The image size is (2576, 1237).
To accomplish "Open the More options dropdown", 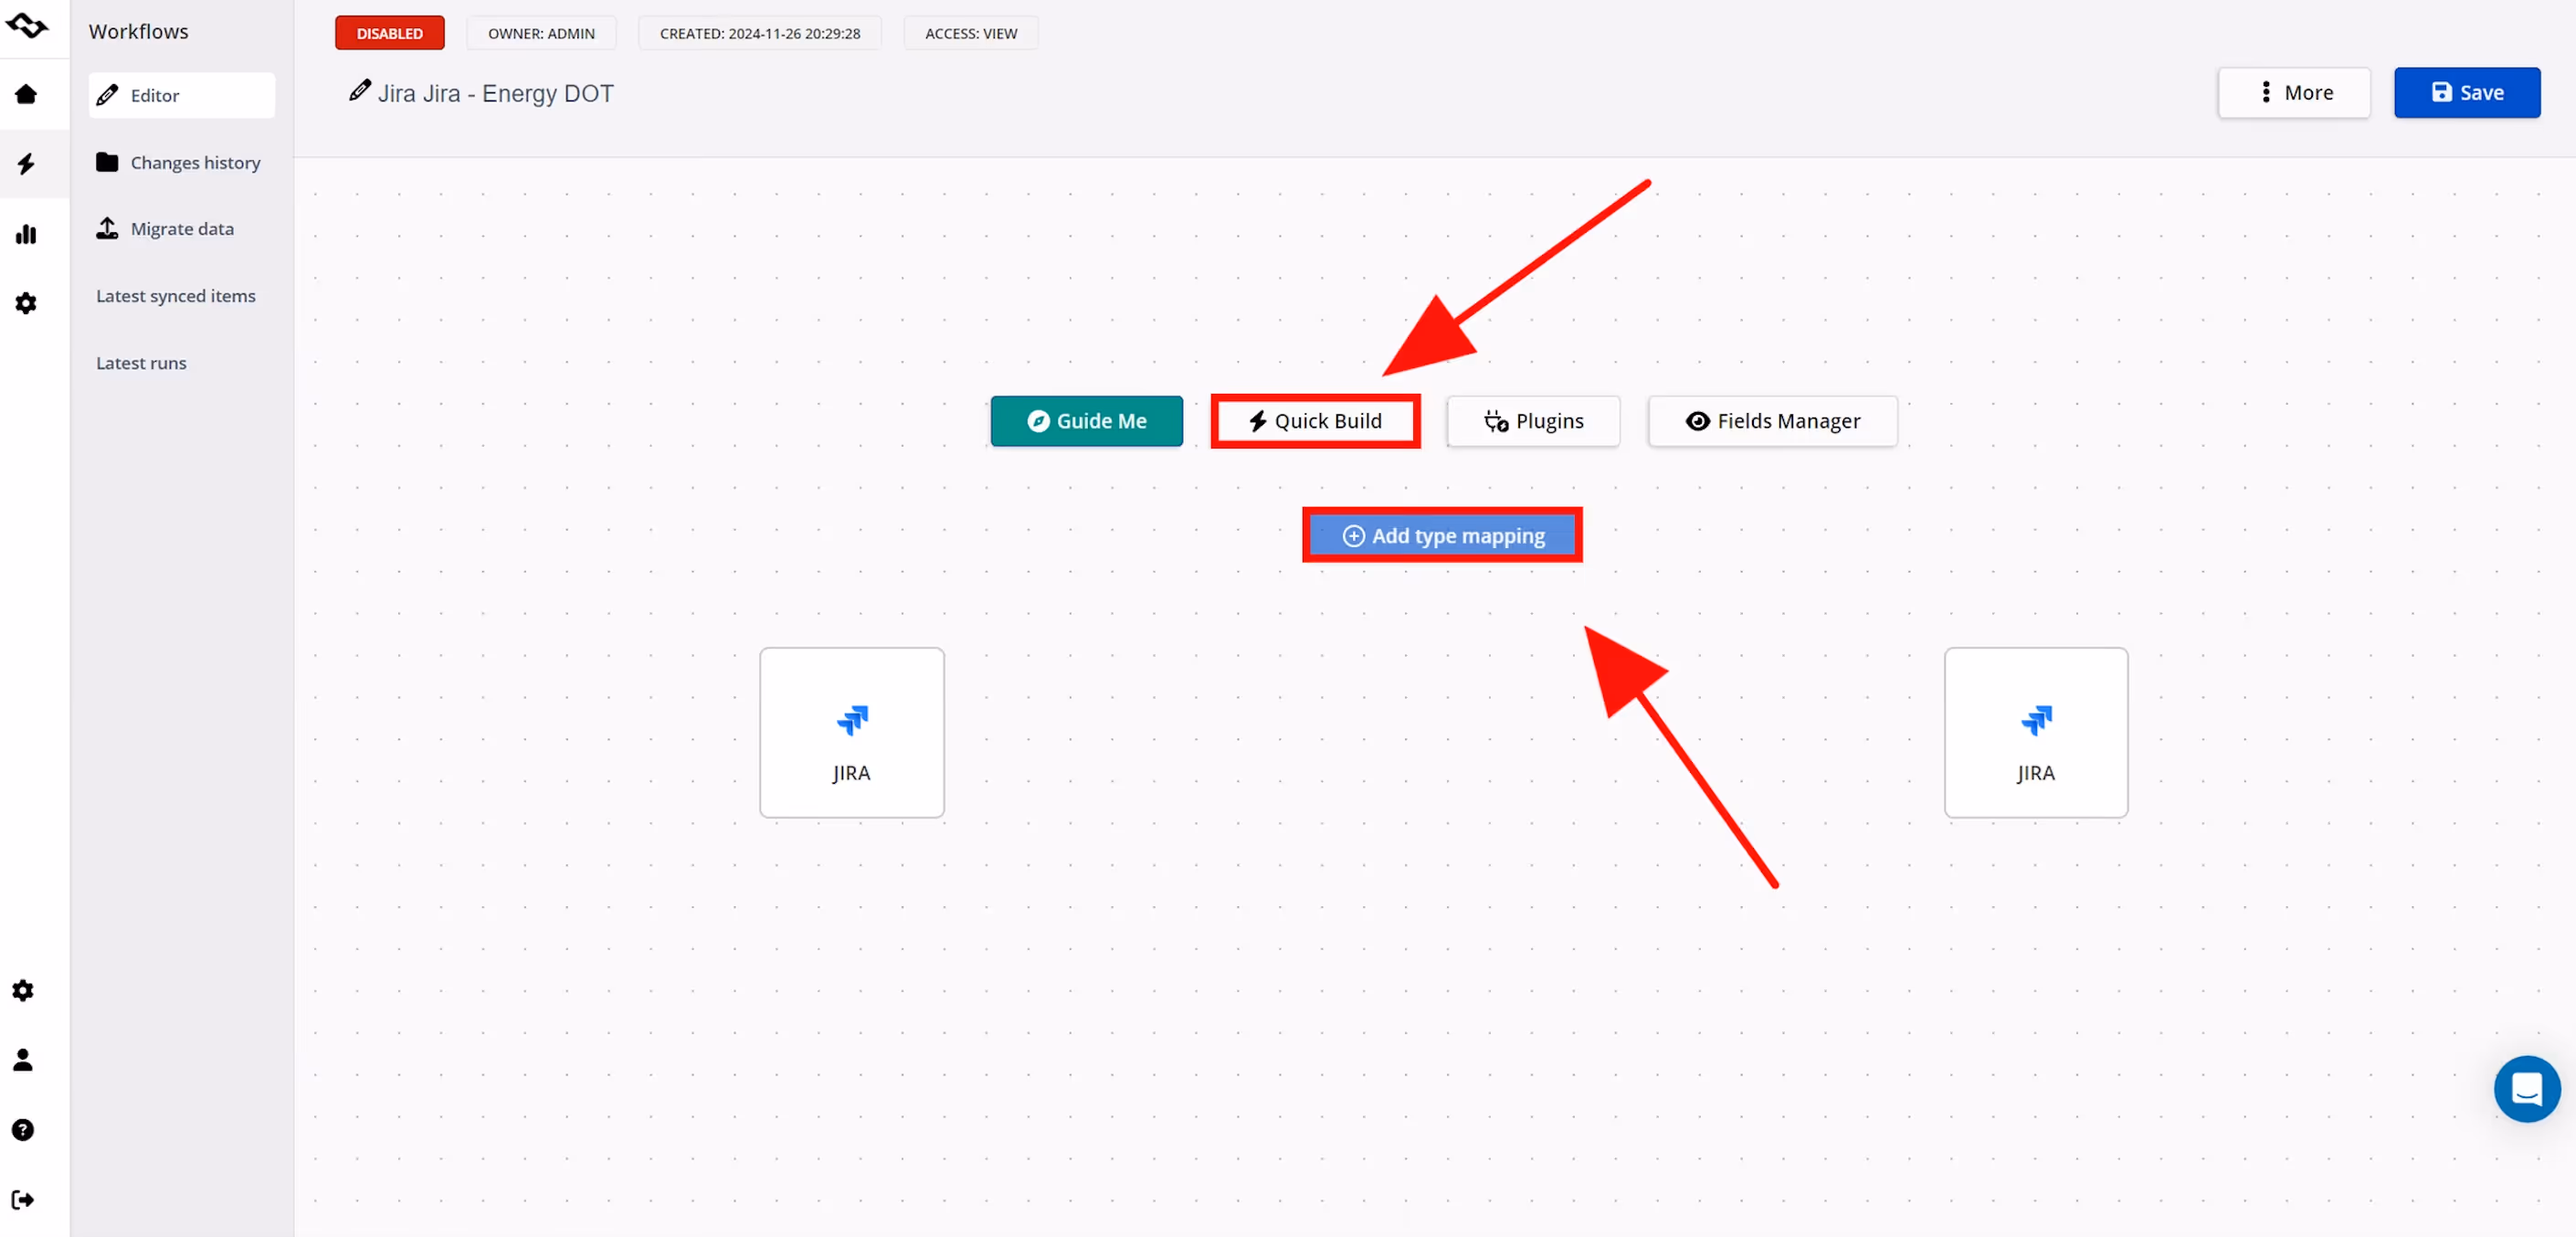I will click(x=2293, y=93).
